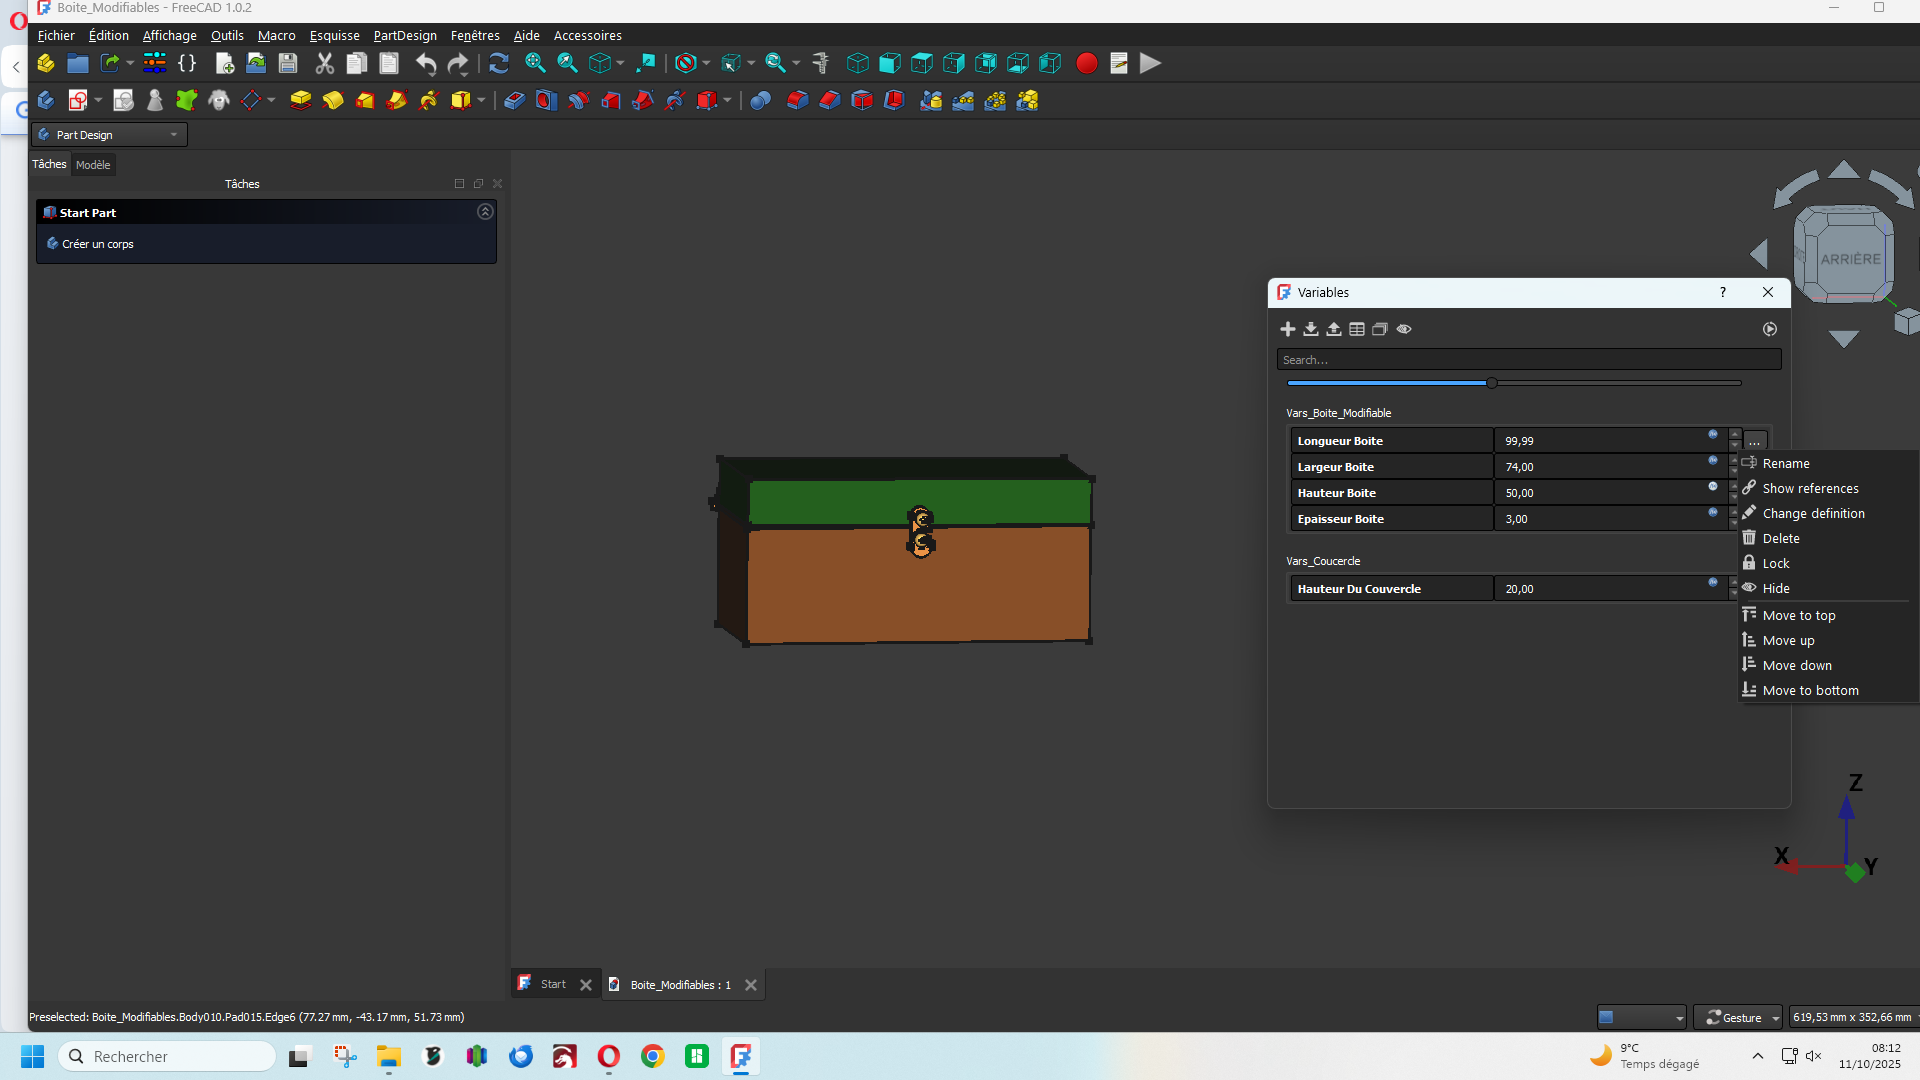1920x1080 pixels.
Task: Click the export variables upload icon
Action: coord(1334,329)
